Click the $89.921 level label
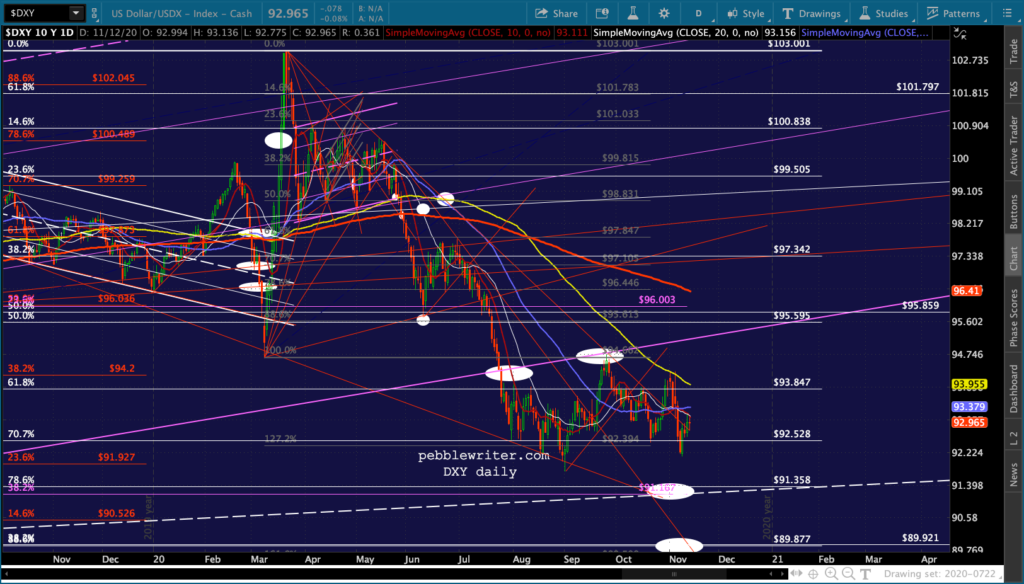This screenshot has height=584, width=1024. (x=921, y=538)
